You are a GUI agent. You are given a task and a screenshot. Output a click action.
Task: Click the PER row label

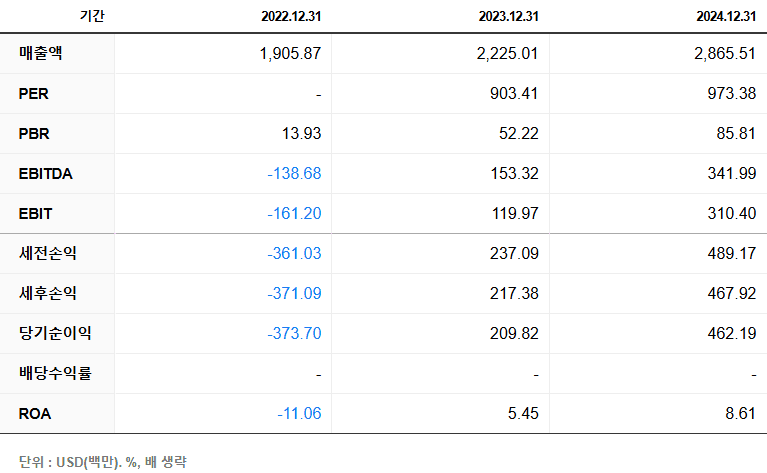tap(34, 93)
